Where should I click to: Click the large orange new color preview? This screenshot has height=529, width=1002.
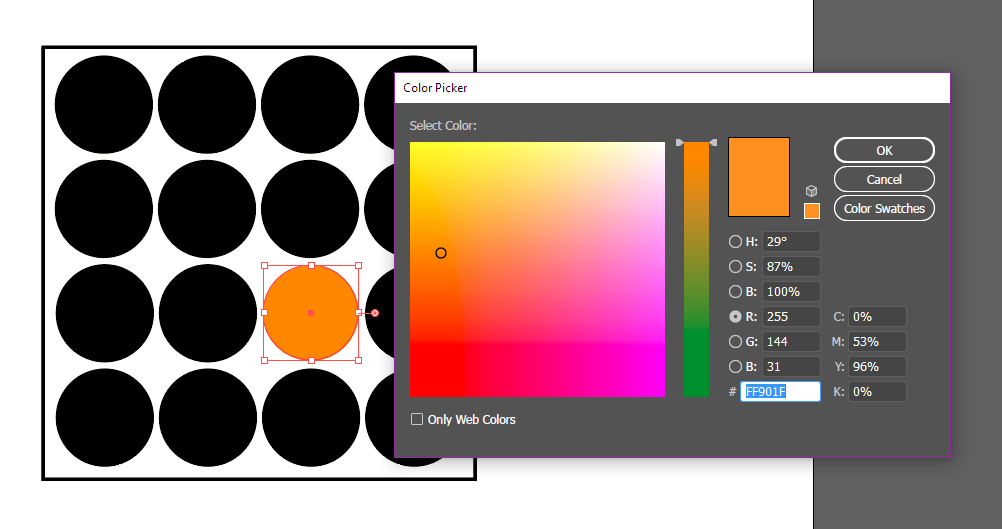pos(759,177)
